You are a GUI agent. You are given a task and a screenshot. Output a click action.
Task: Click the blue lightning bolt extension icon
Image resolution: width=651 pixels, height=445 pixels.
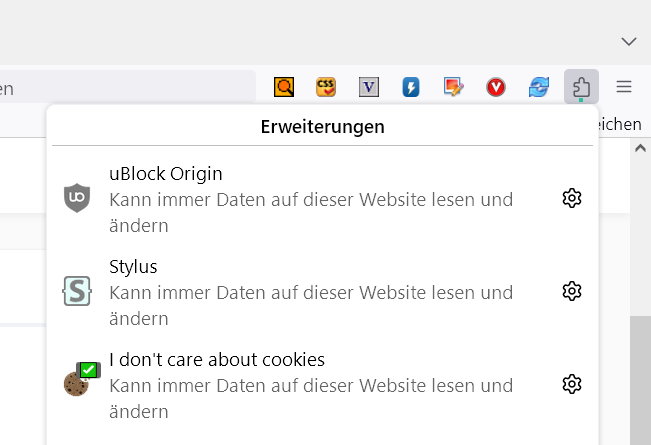(x=411, y=87)
